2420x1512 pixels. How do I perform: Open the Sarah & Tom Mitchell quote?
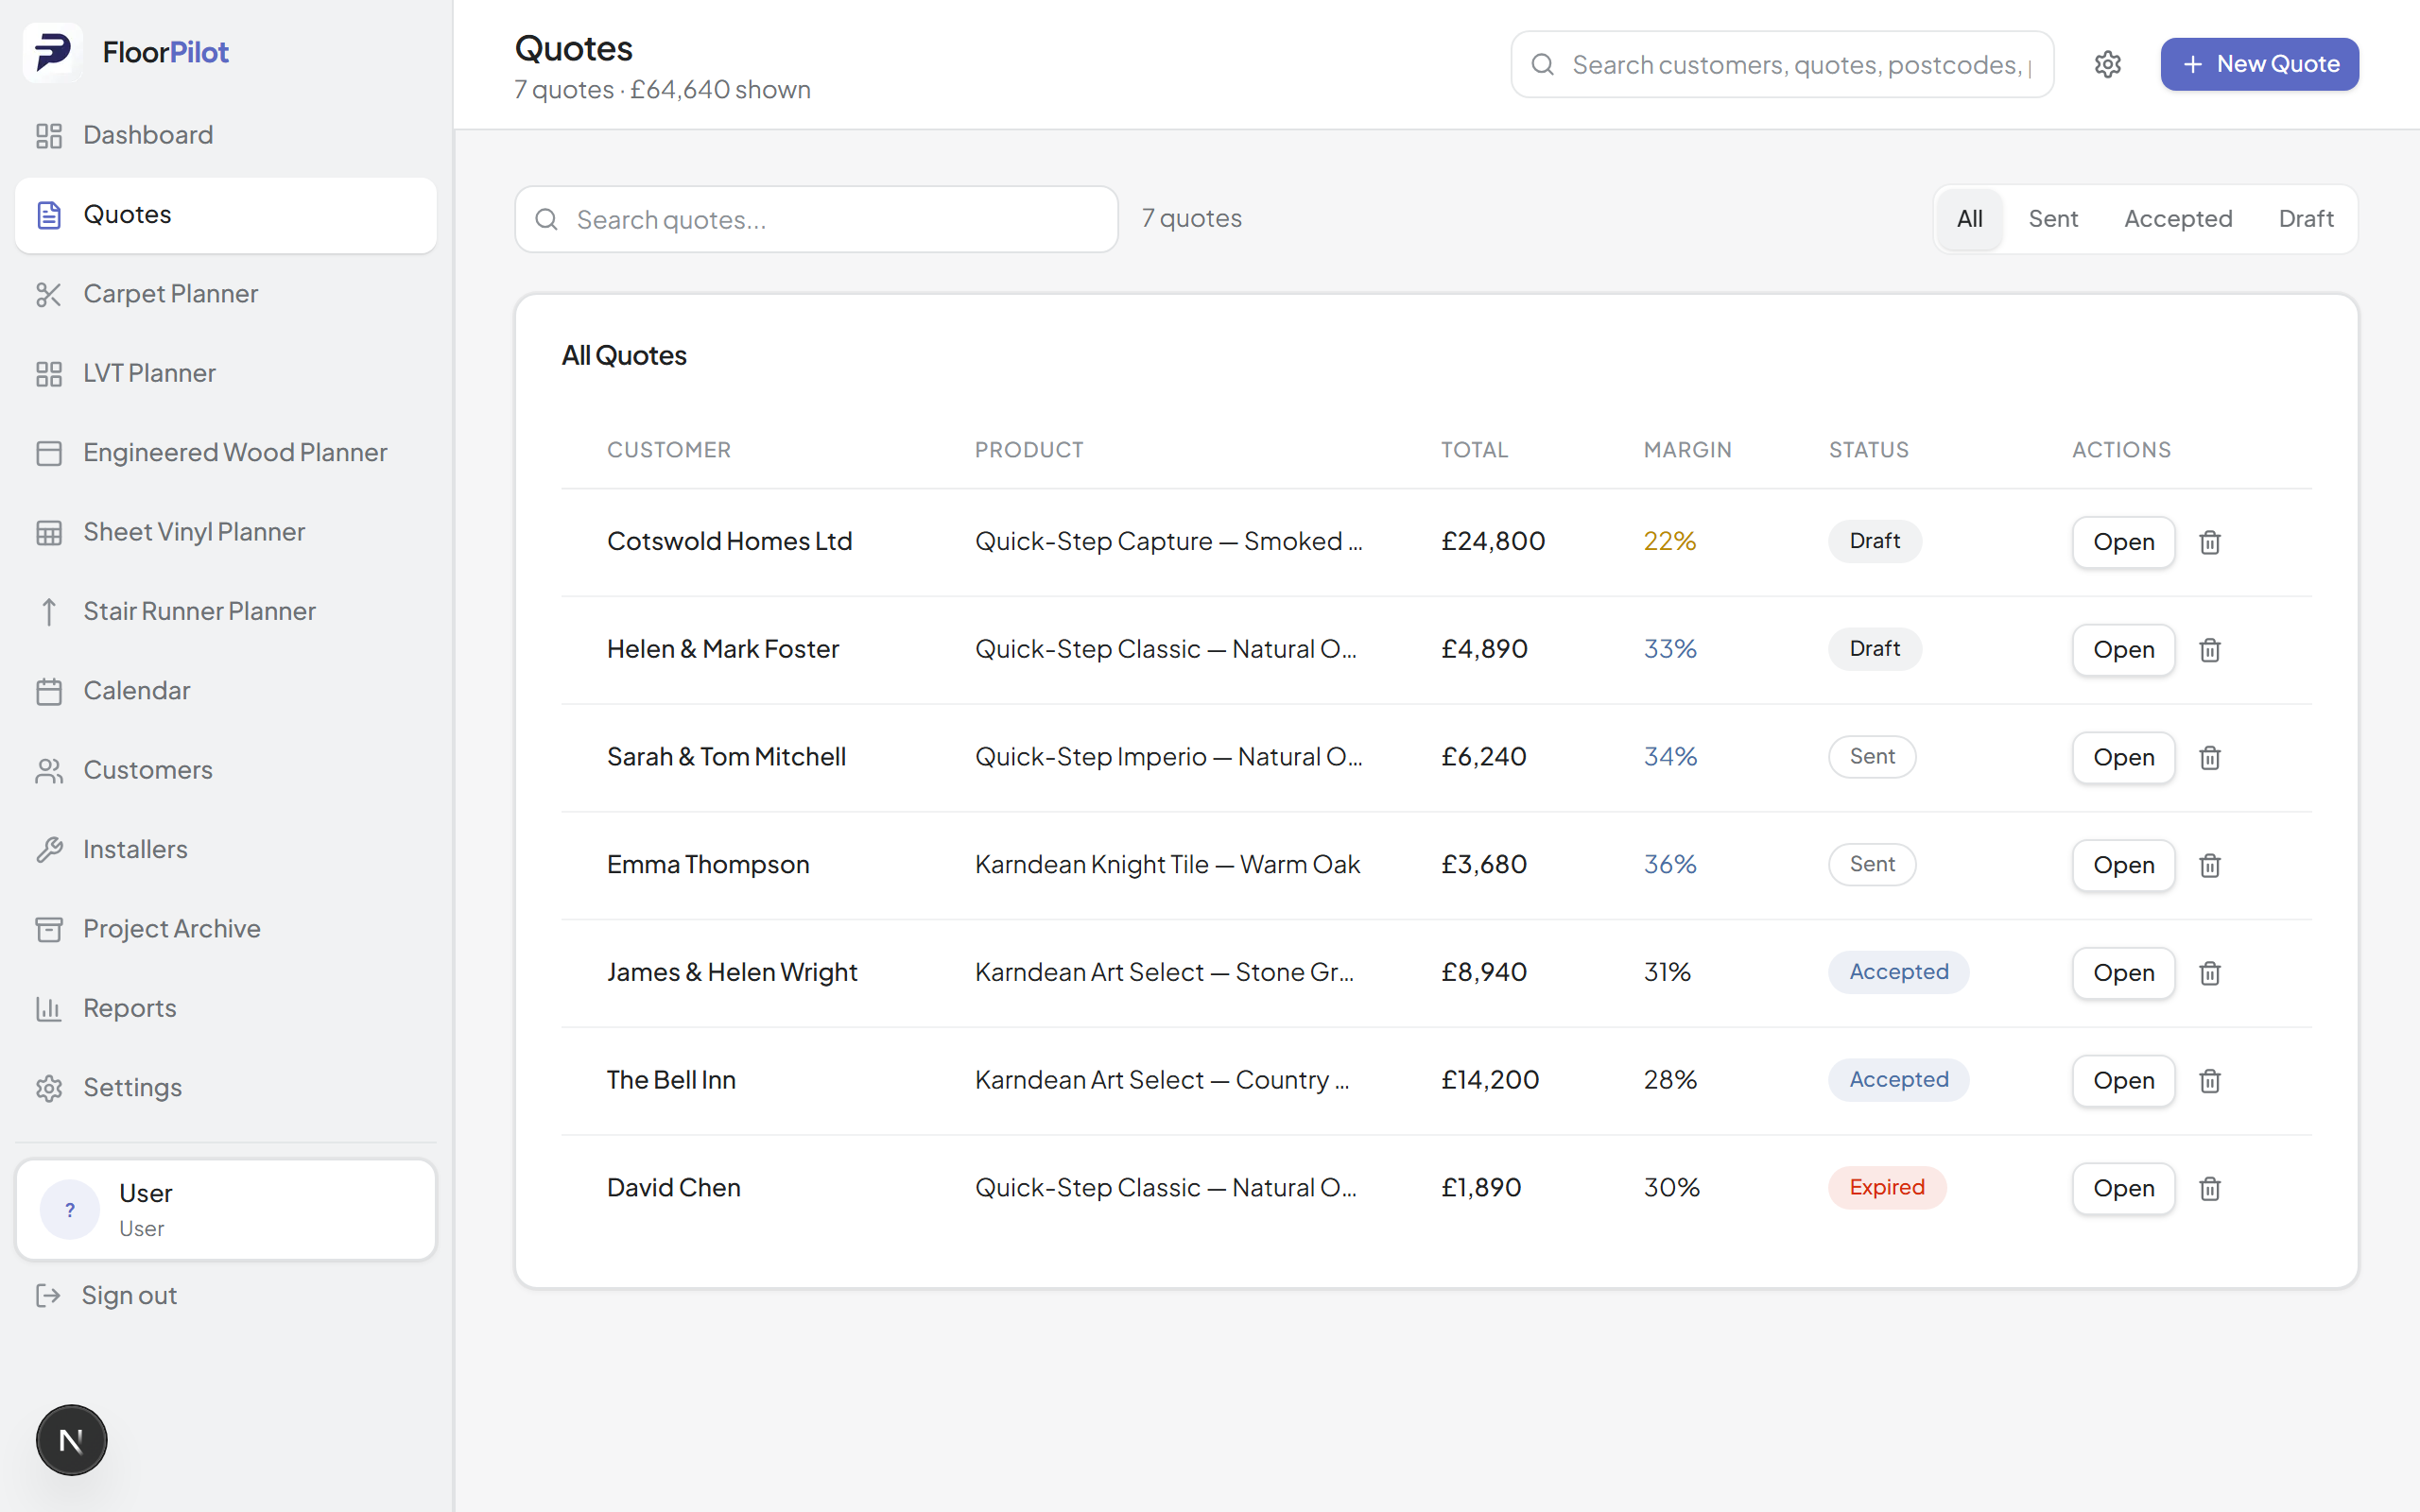pyautogui.click(x=2123, y=758)
